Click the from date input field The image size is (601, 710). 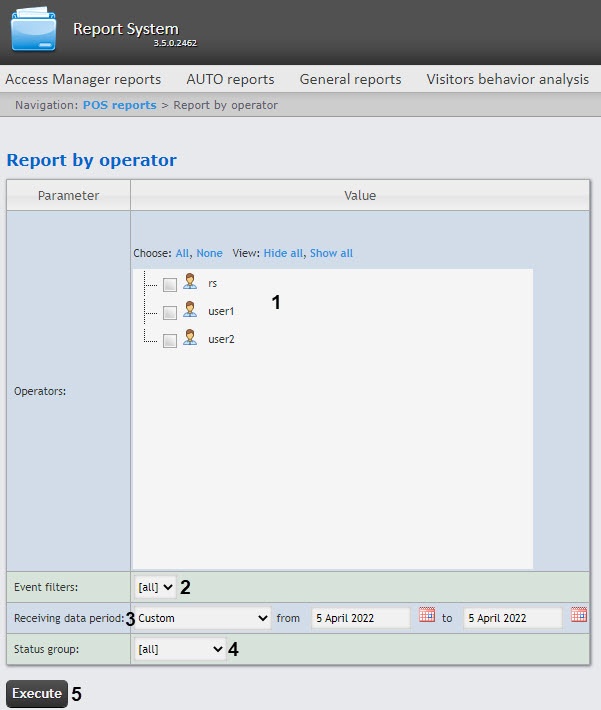[361, 618]
